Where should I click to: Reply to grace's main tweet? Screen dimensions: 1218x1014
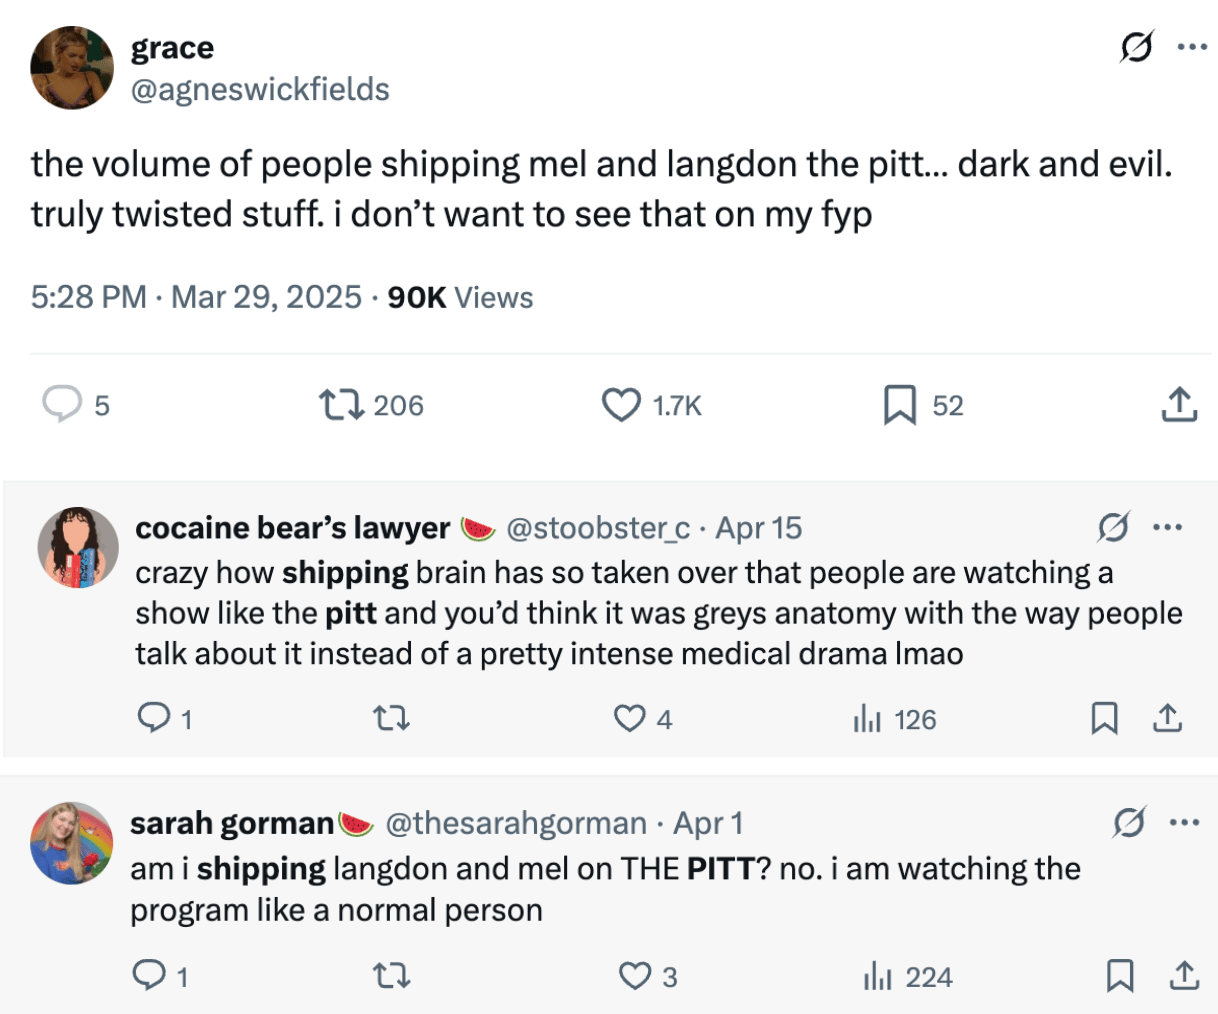tap(62, 405)
